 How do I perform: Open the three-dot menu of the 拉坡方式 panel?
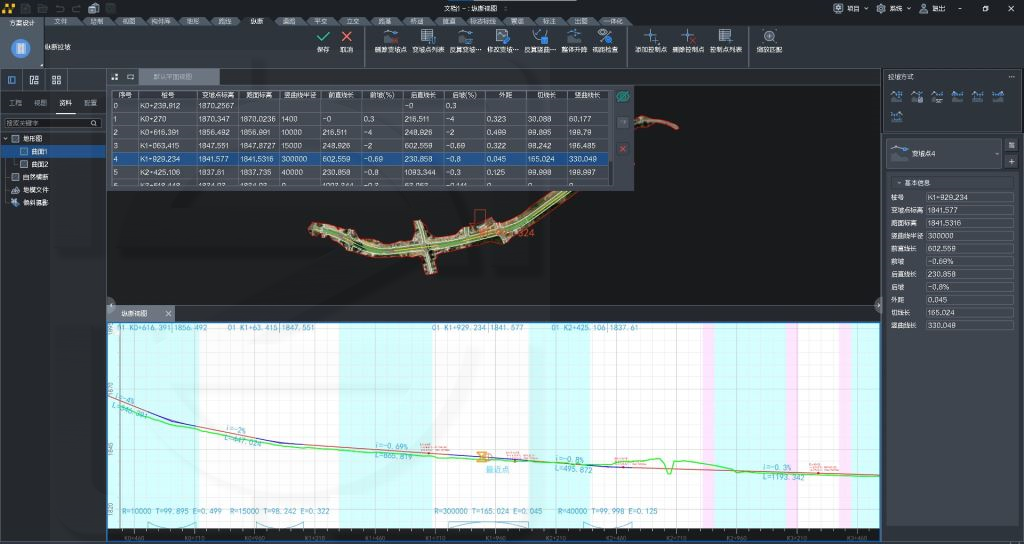(x=1012, y=76)
